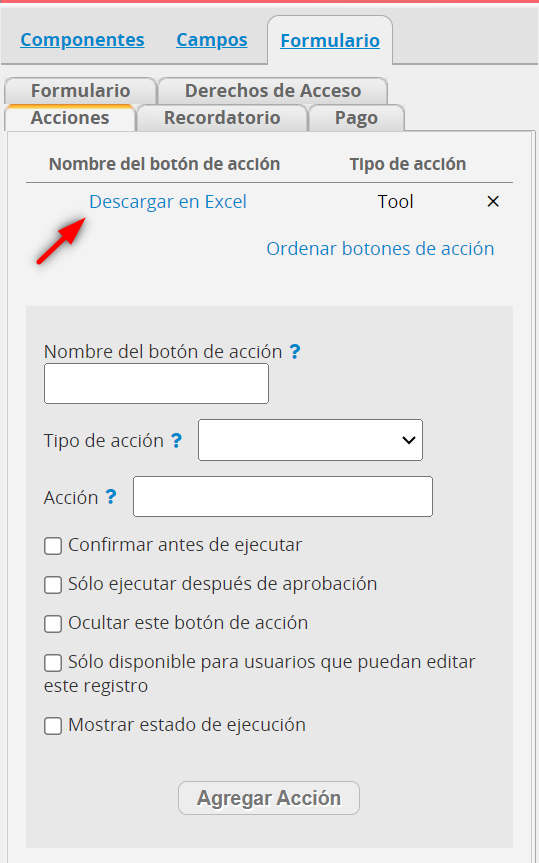The image size is (539, 863).
Task: Click the Agregar Acción button
Action: click(x=269, y=798)
